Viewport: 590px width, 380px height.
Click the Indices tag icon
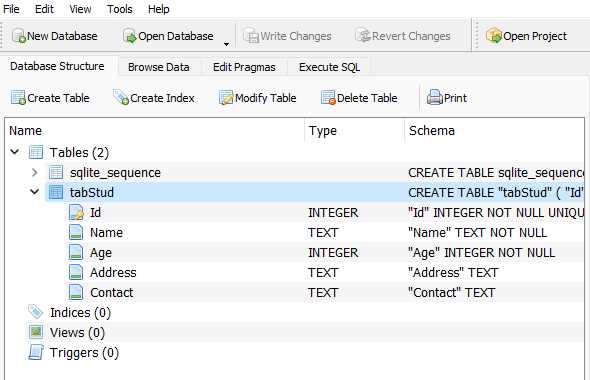36,312
